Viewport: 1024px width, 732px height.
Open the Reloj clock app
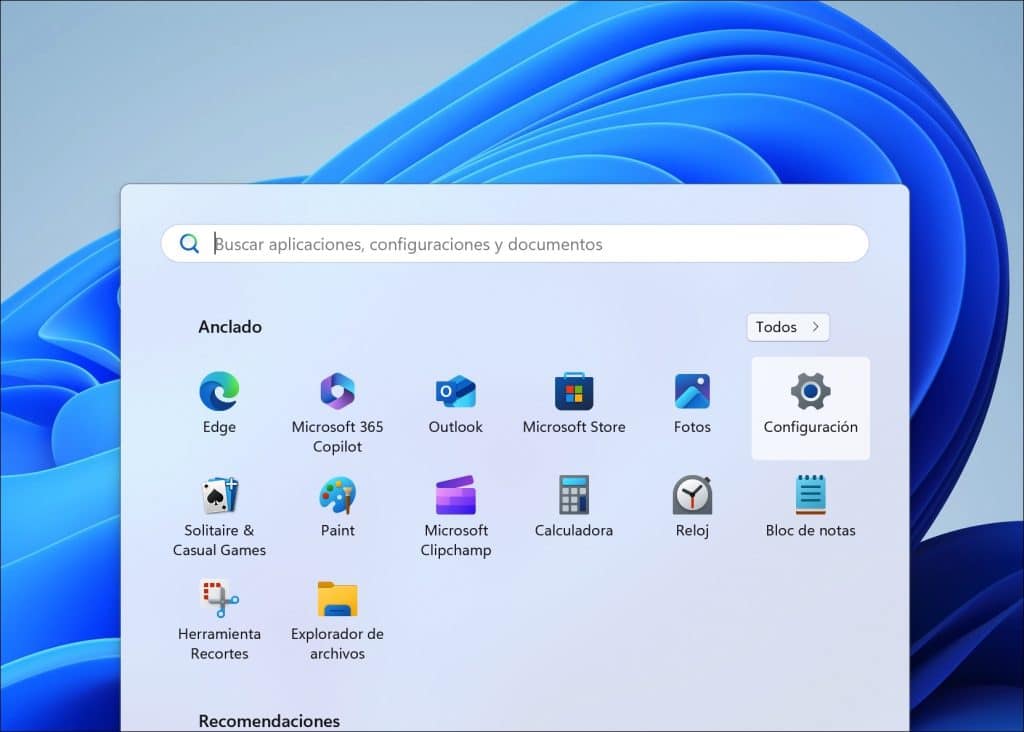[x=692, y=508]
